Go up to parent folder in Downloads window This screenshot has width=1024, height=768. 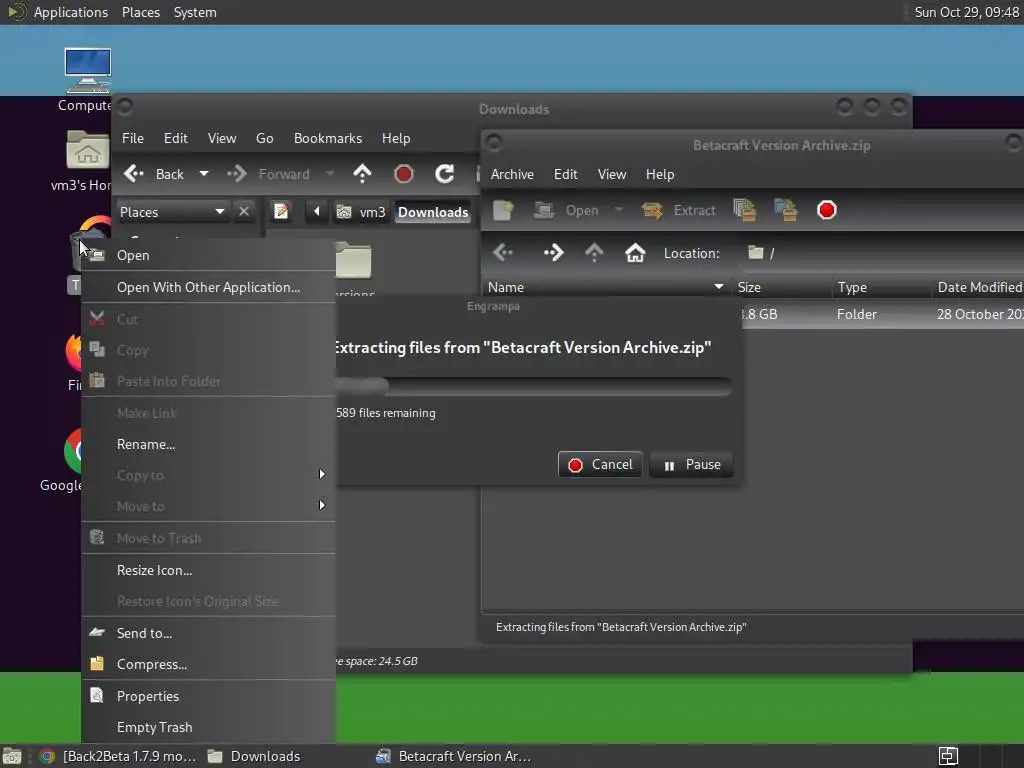click(362, 174)
